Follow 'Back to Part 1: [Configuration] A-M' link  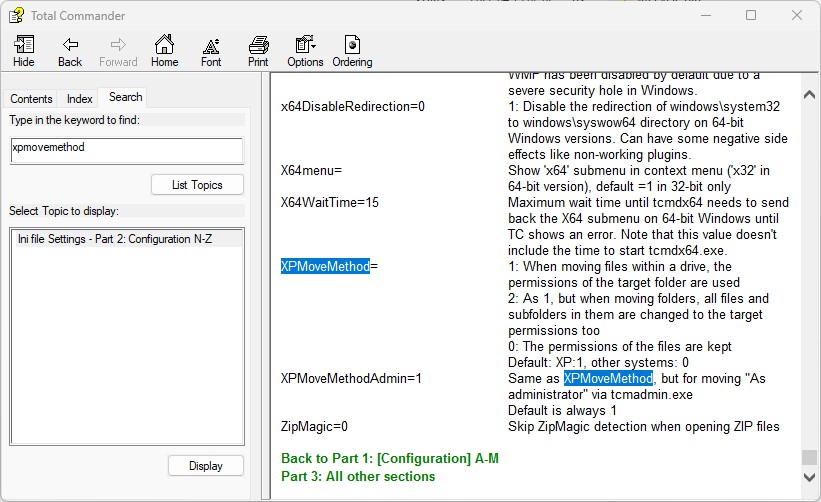390,459
